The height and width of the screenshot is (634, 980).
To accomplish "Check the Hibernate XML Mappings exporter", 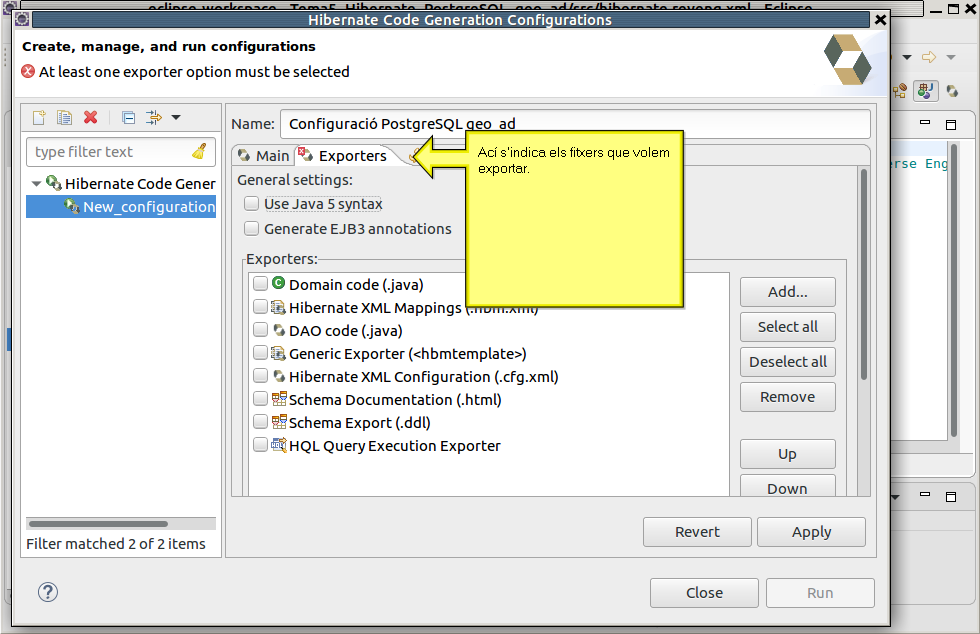I will [260, 307].
